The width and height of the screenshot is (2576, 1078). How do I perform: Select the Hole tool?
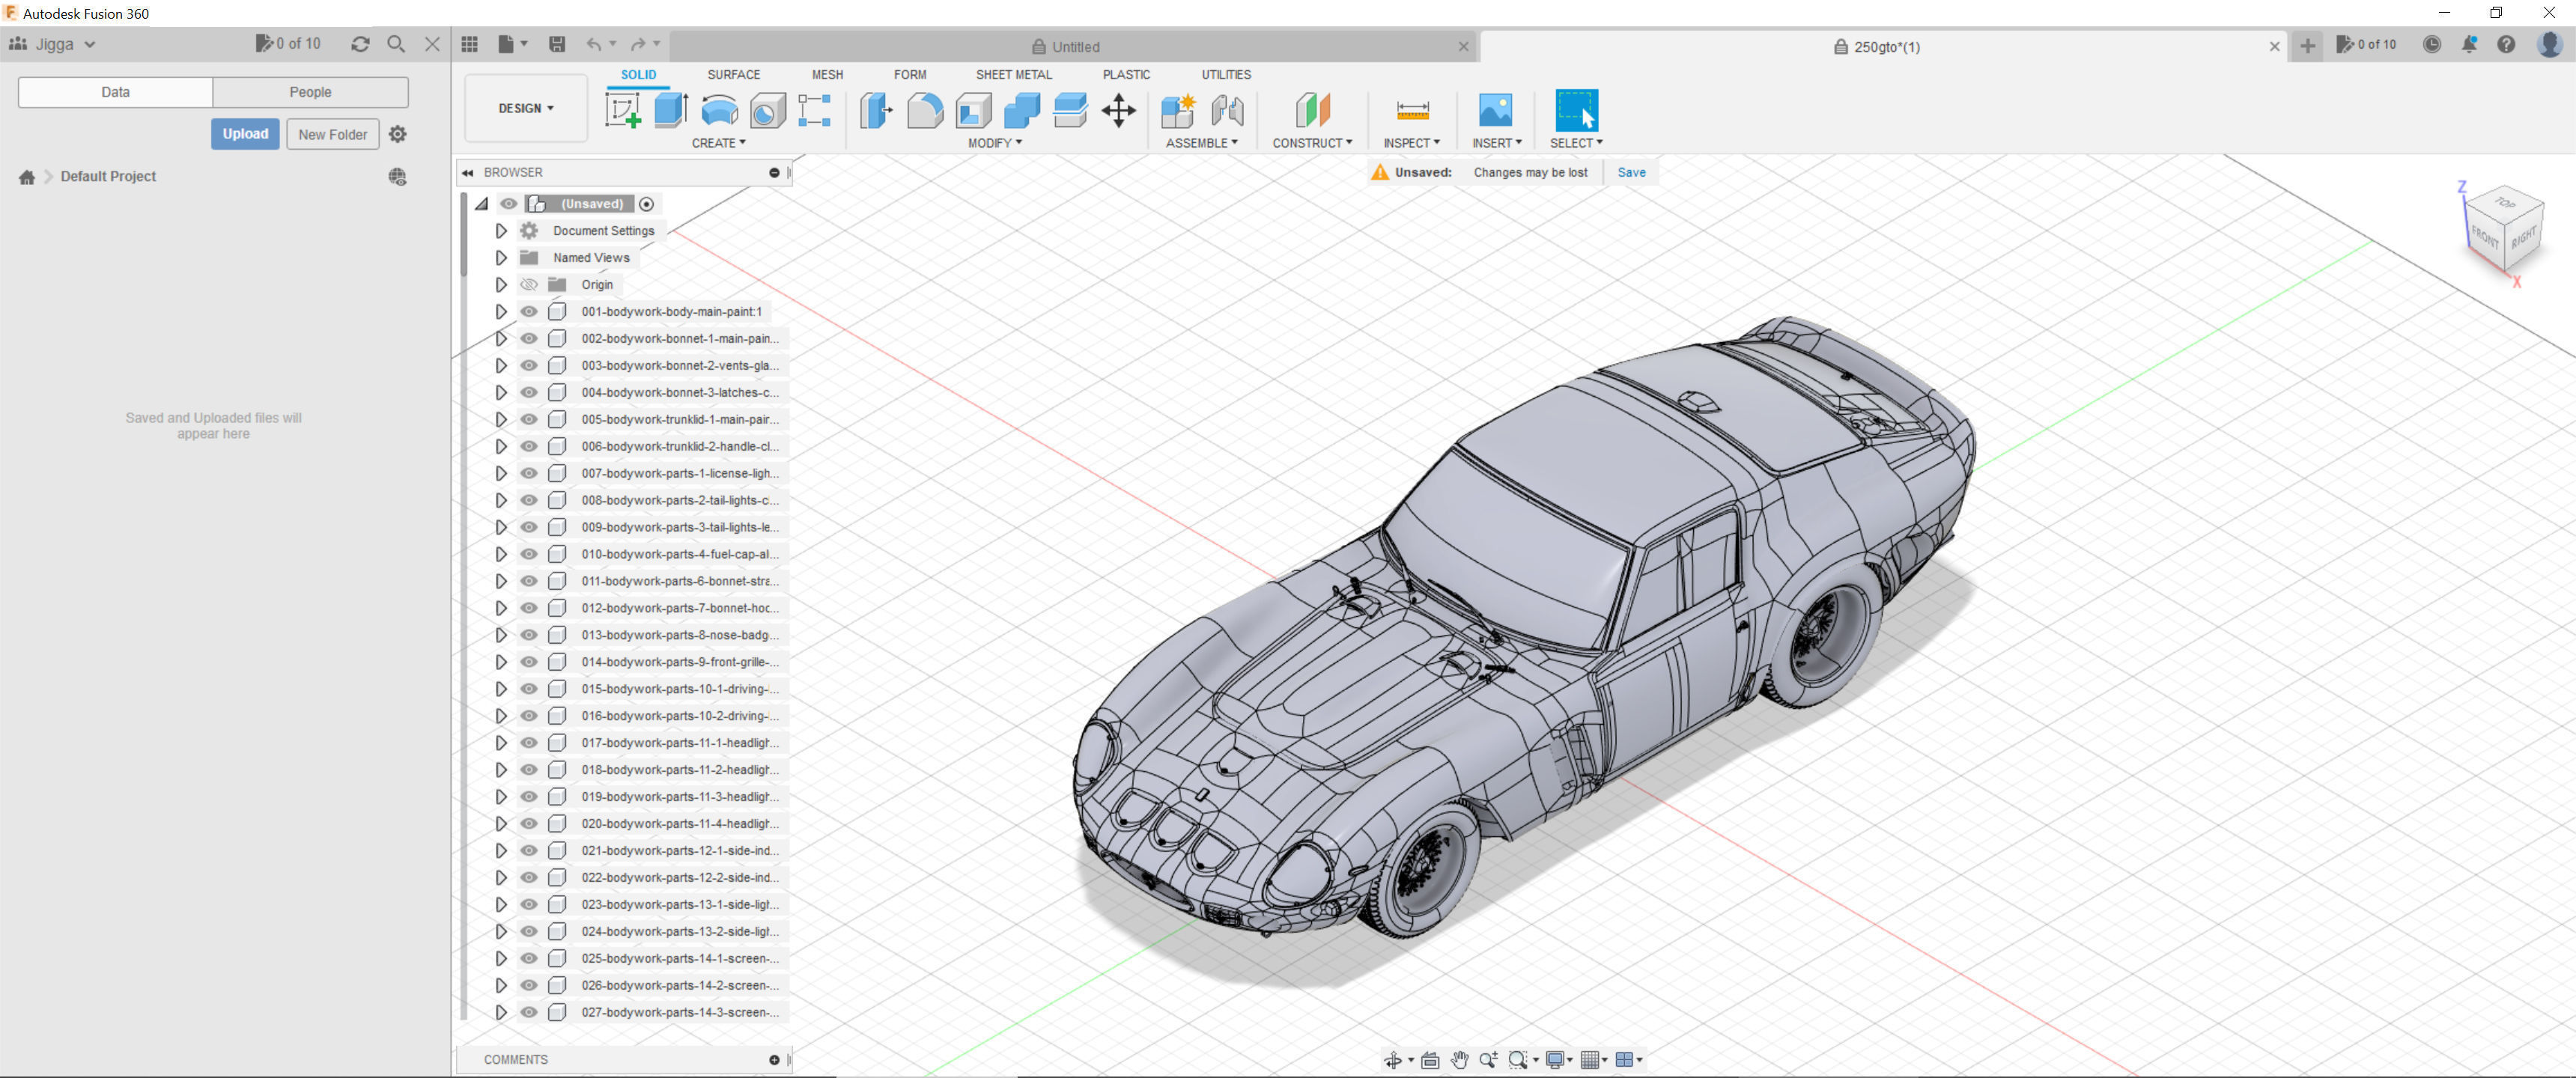(x=767, y=110)
